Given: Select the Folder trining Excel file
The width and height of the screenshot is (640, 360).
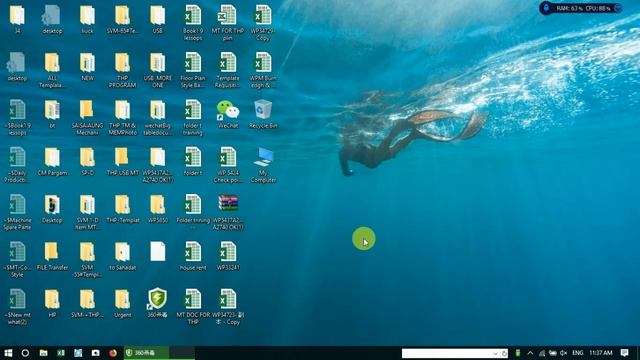Looking at the screenshot, I should pyautogui.click(x=193, y=213).
